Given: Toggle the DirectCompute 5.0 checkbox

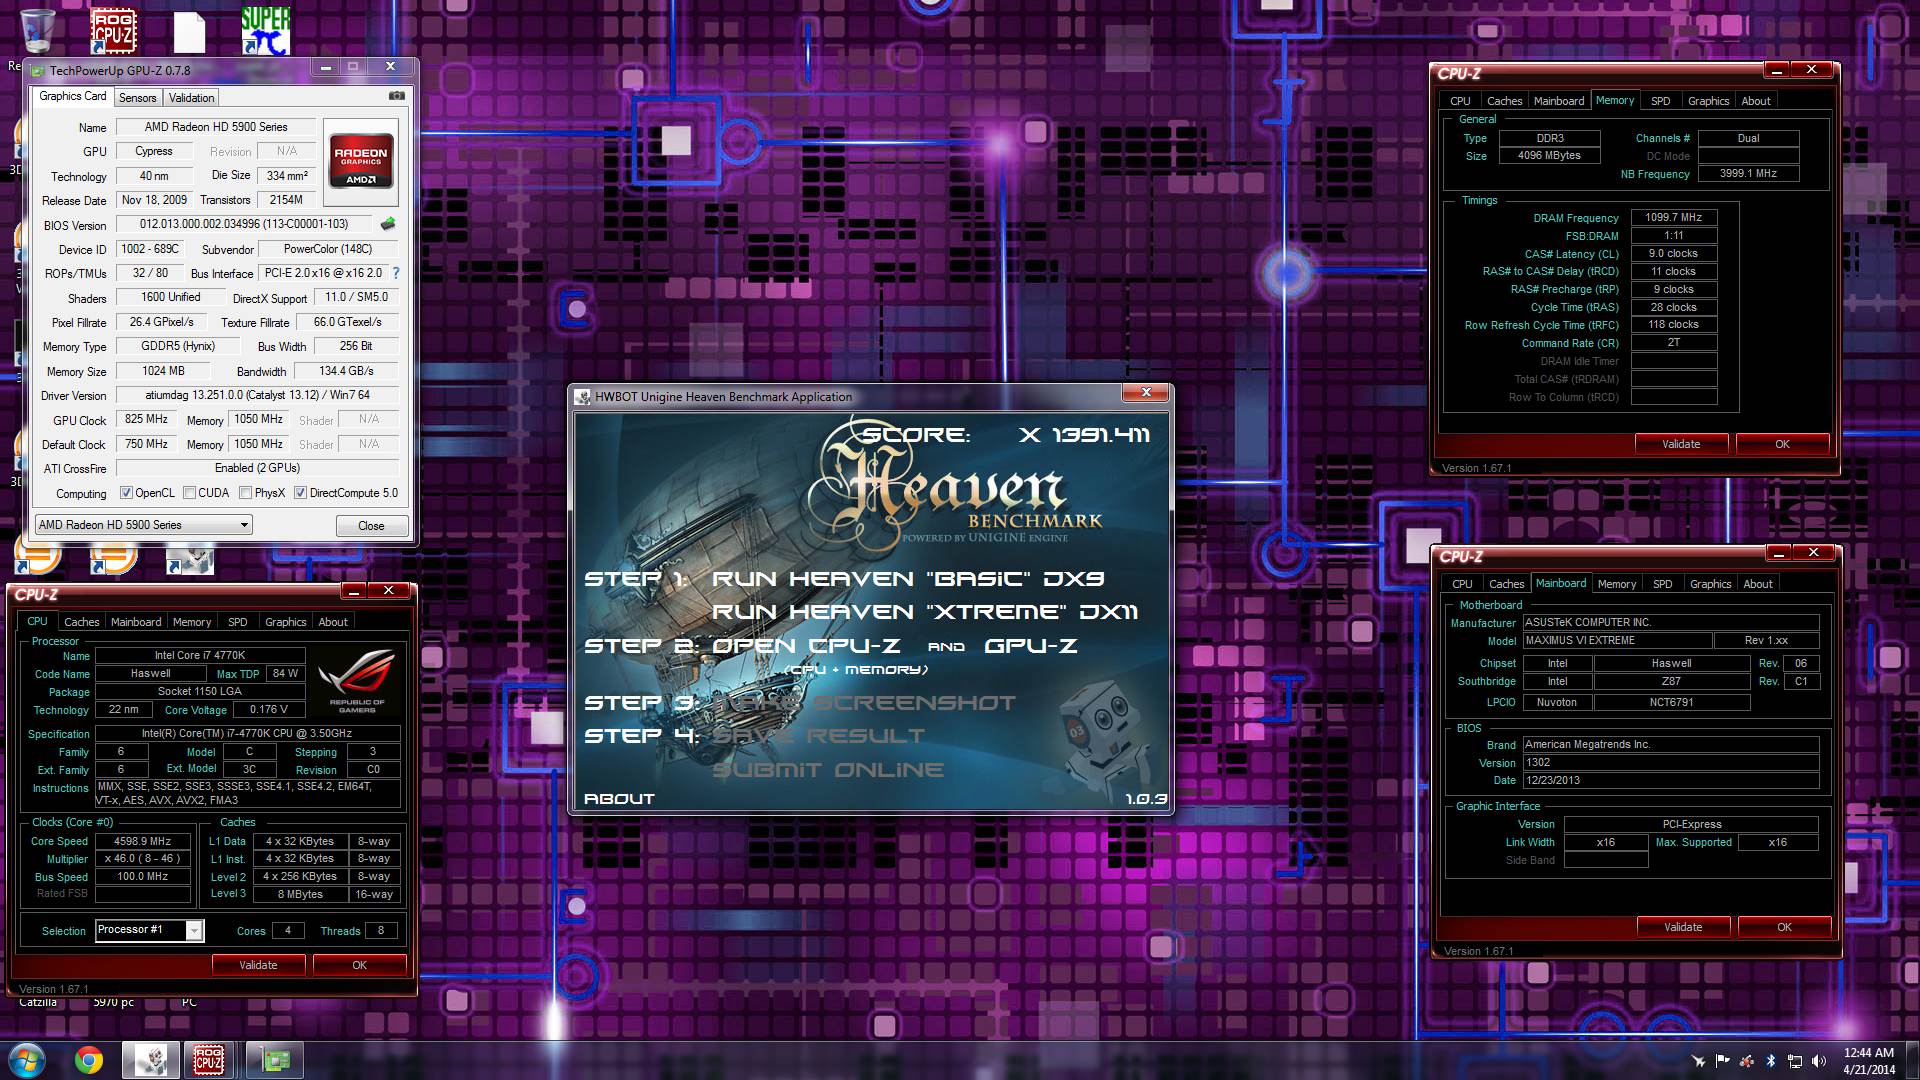Looking at the screenshot, I should [300, 493].
